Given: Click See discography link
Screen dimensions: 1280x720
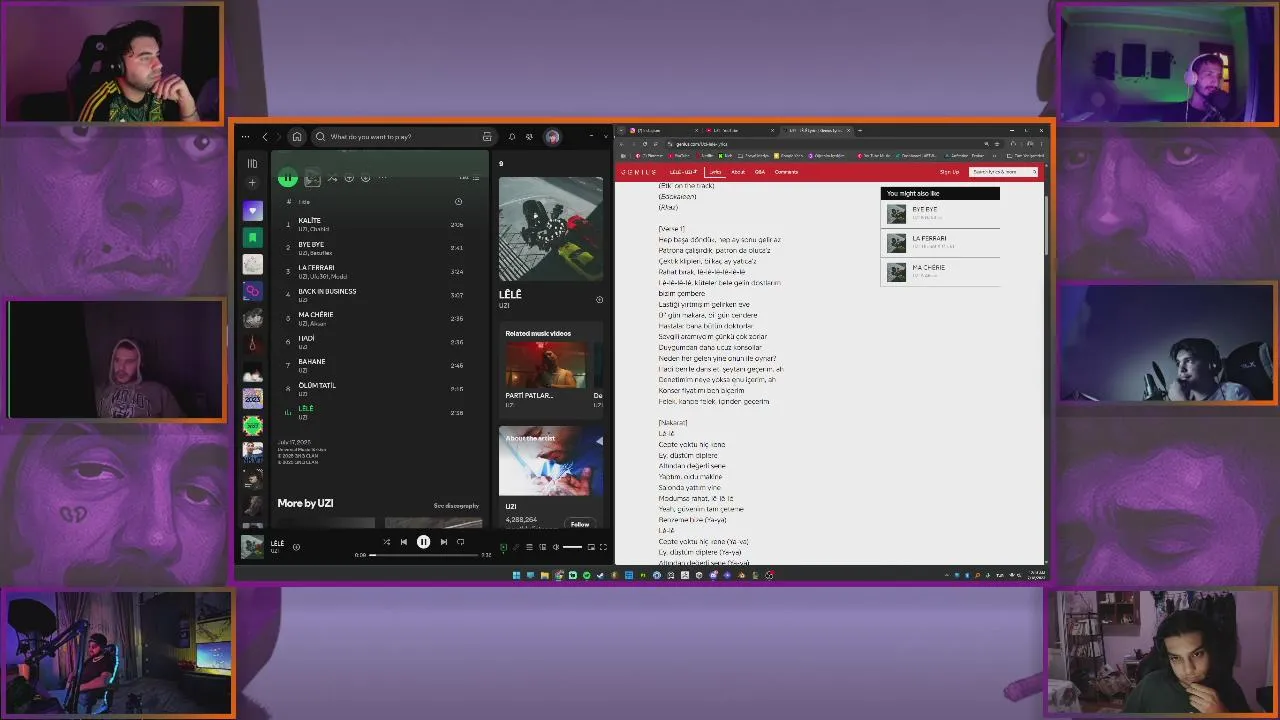Looking at the screenshot, I should point(456,506).
